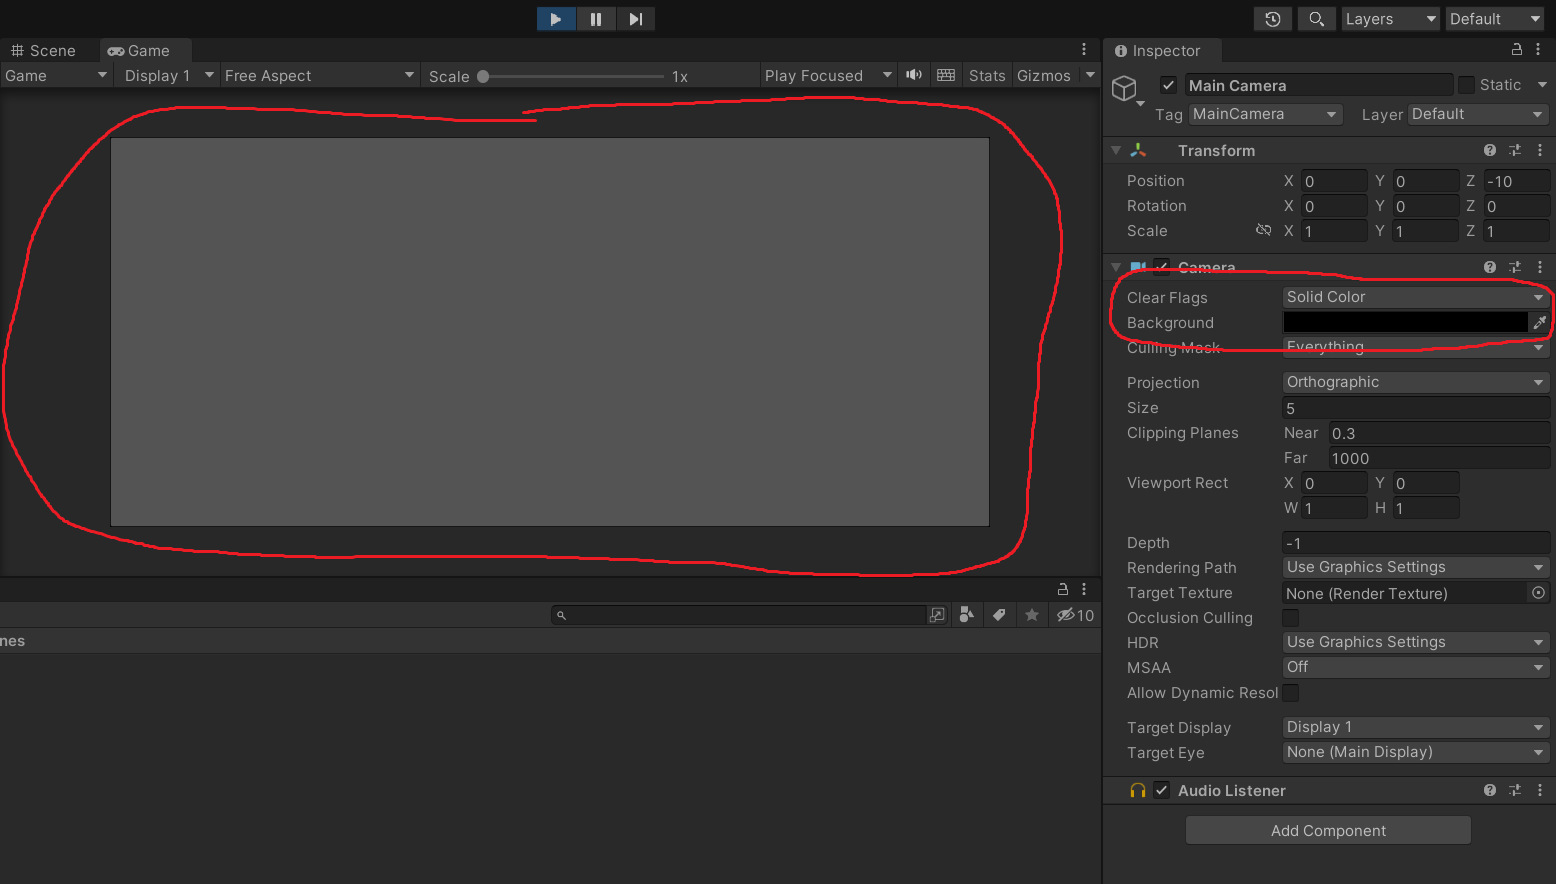This screenshot has width=1556, height=884.
Task: Mute audio in the Game view toolbar
Action: tap(913, 75)
